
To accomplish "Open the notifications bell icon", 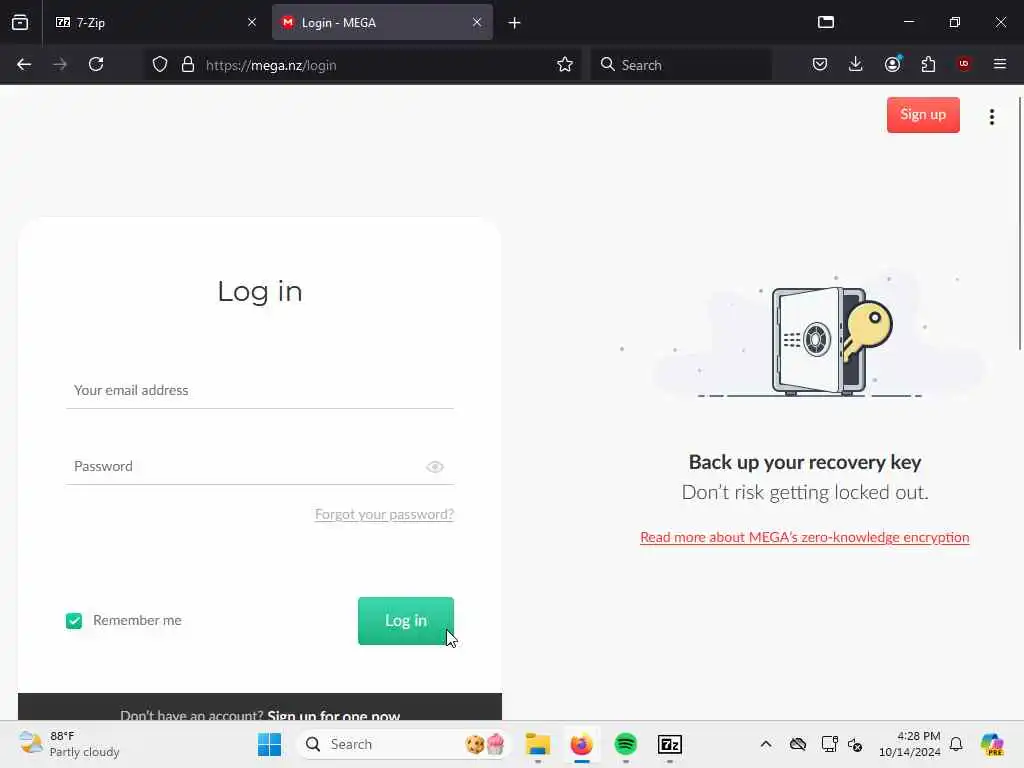I will tap(956, 744).
